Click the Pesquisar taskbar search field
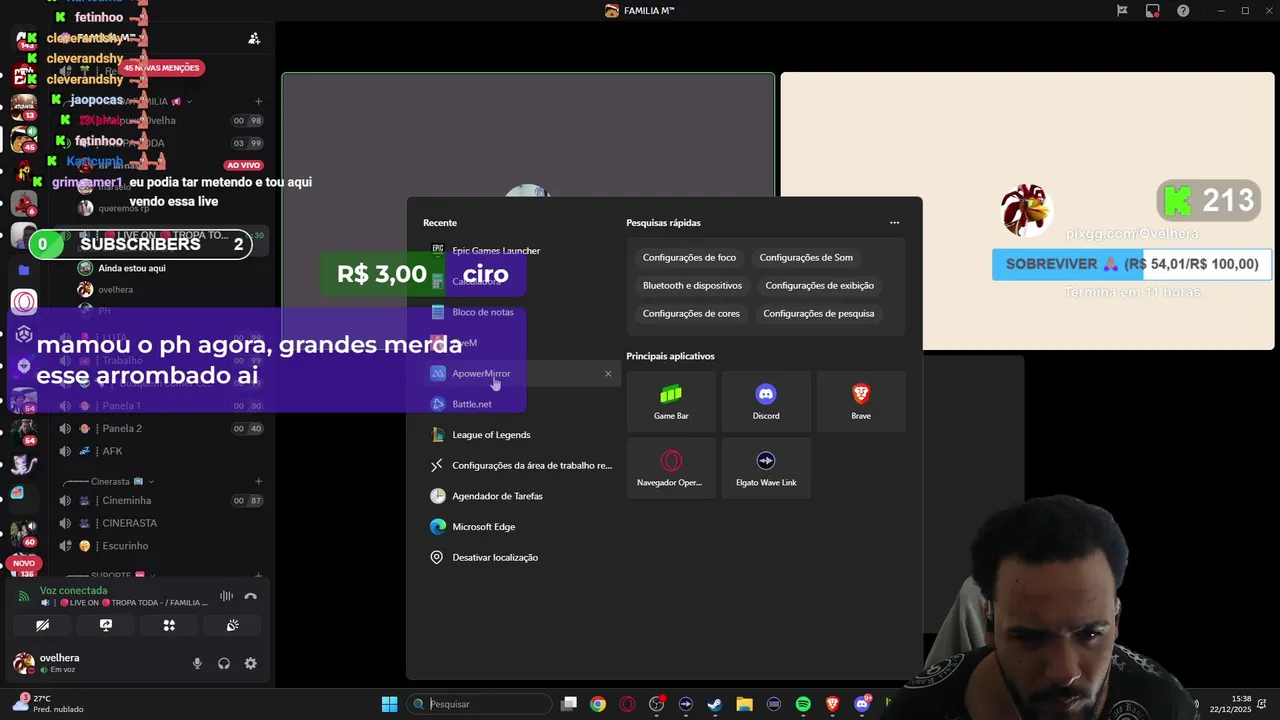Screen dimensions: 1280x720 click(479, 704)
